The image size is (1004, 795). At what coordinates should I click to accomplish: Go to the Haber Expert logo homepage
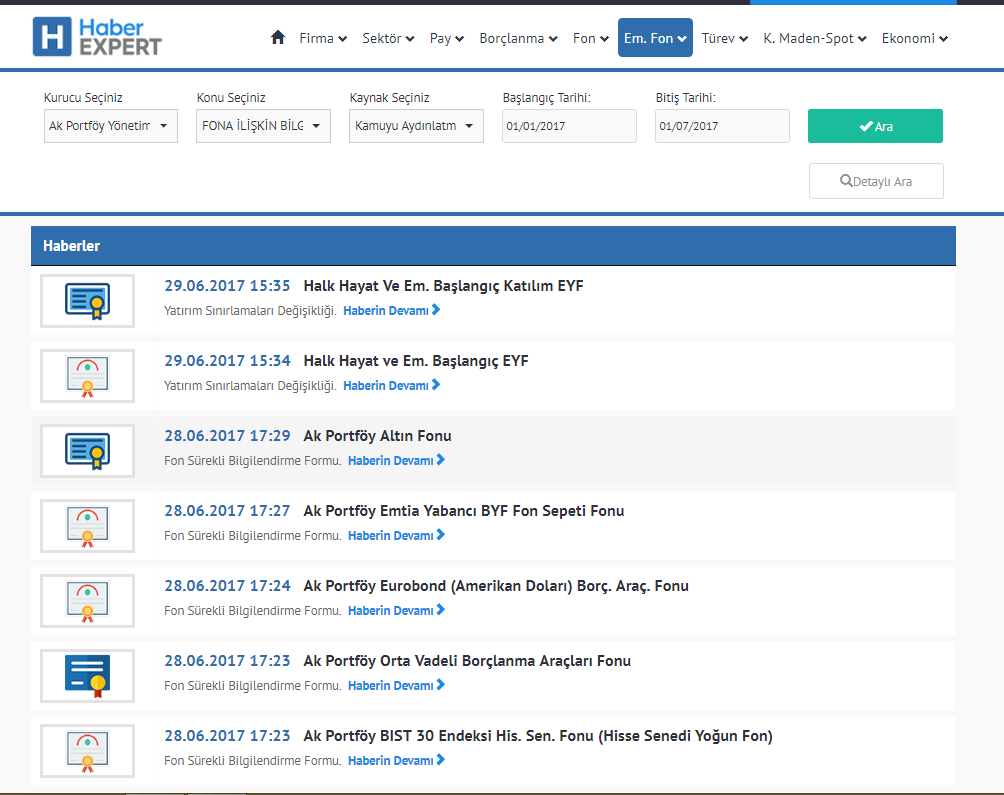coord(97,37)
